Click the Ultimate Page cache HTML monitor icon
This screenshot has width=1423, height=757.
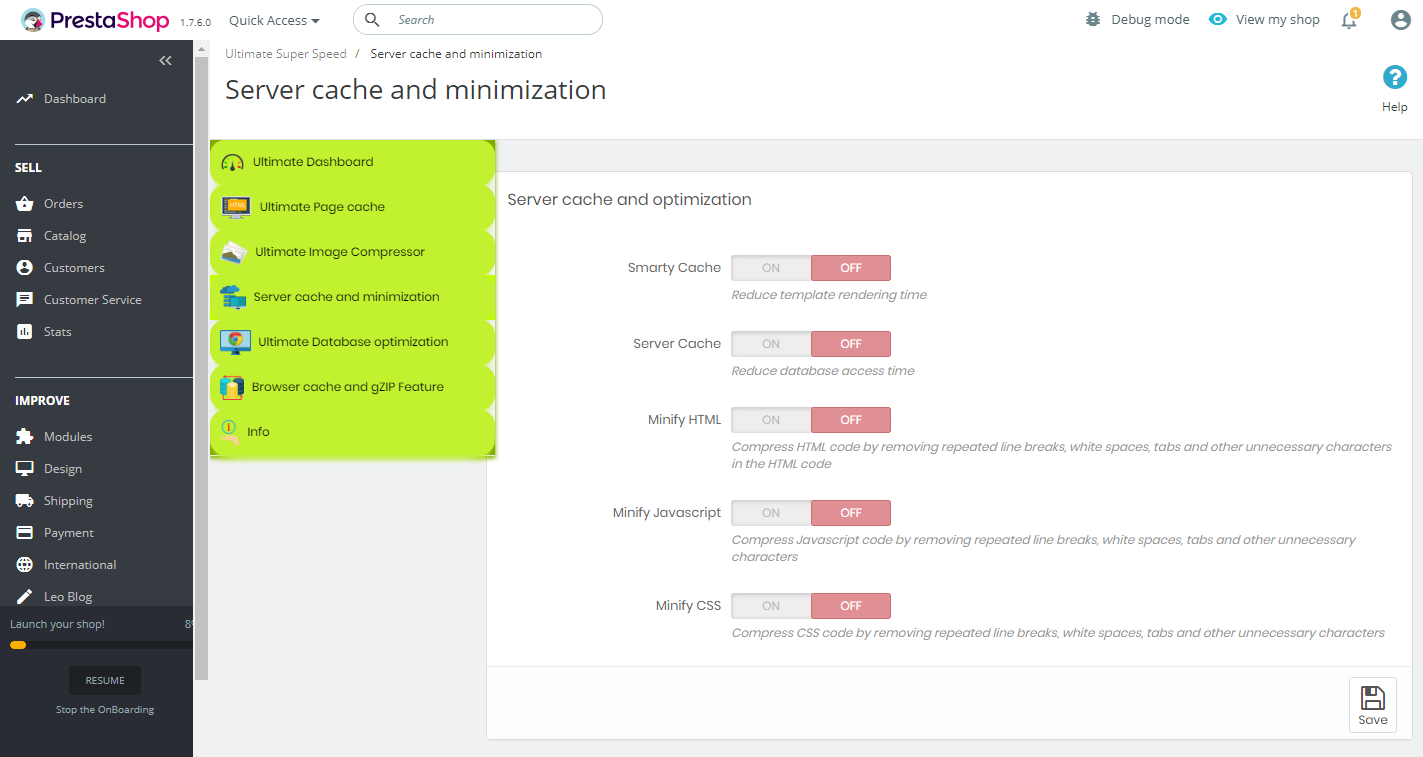[236, 207]
